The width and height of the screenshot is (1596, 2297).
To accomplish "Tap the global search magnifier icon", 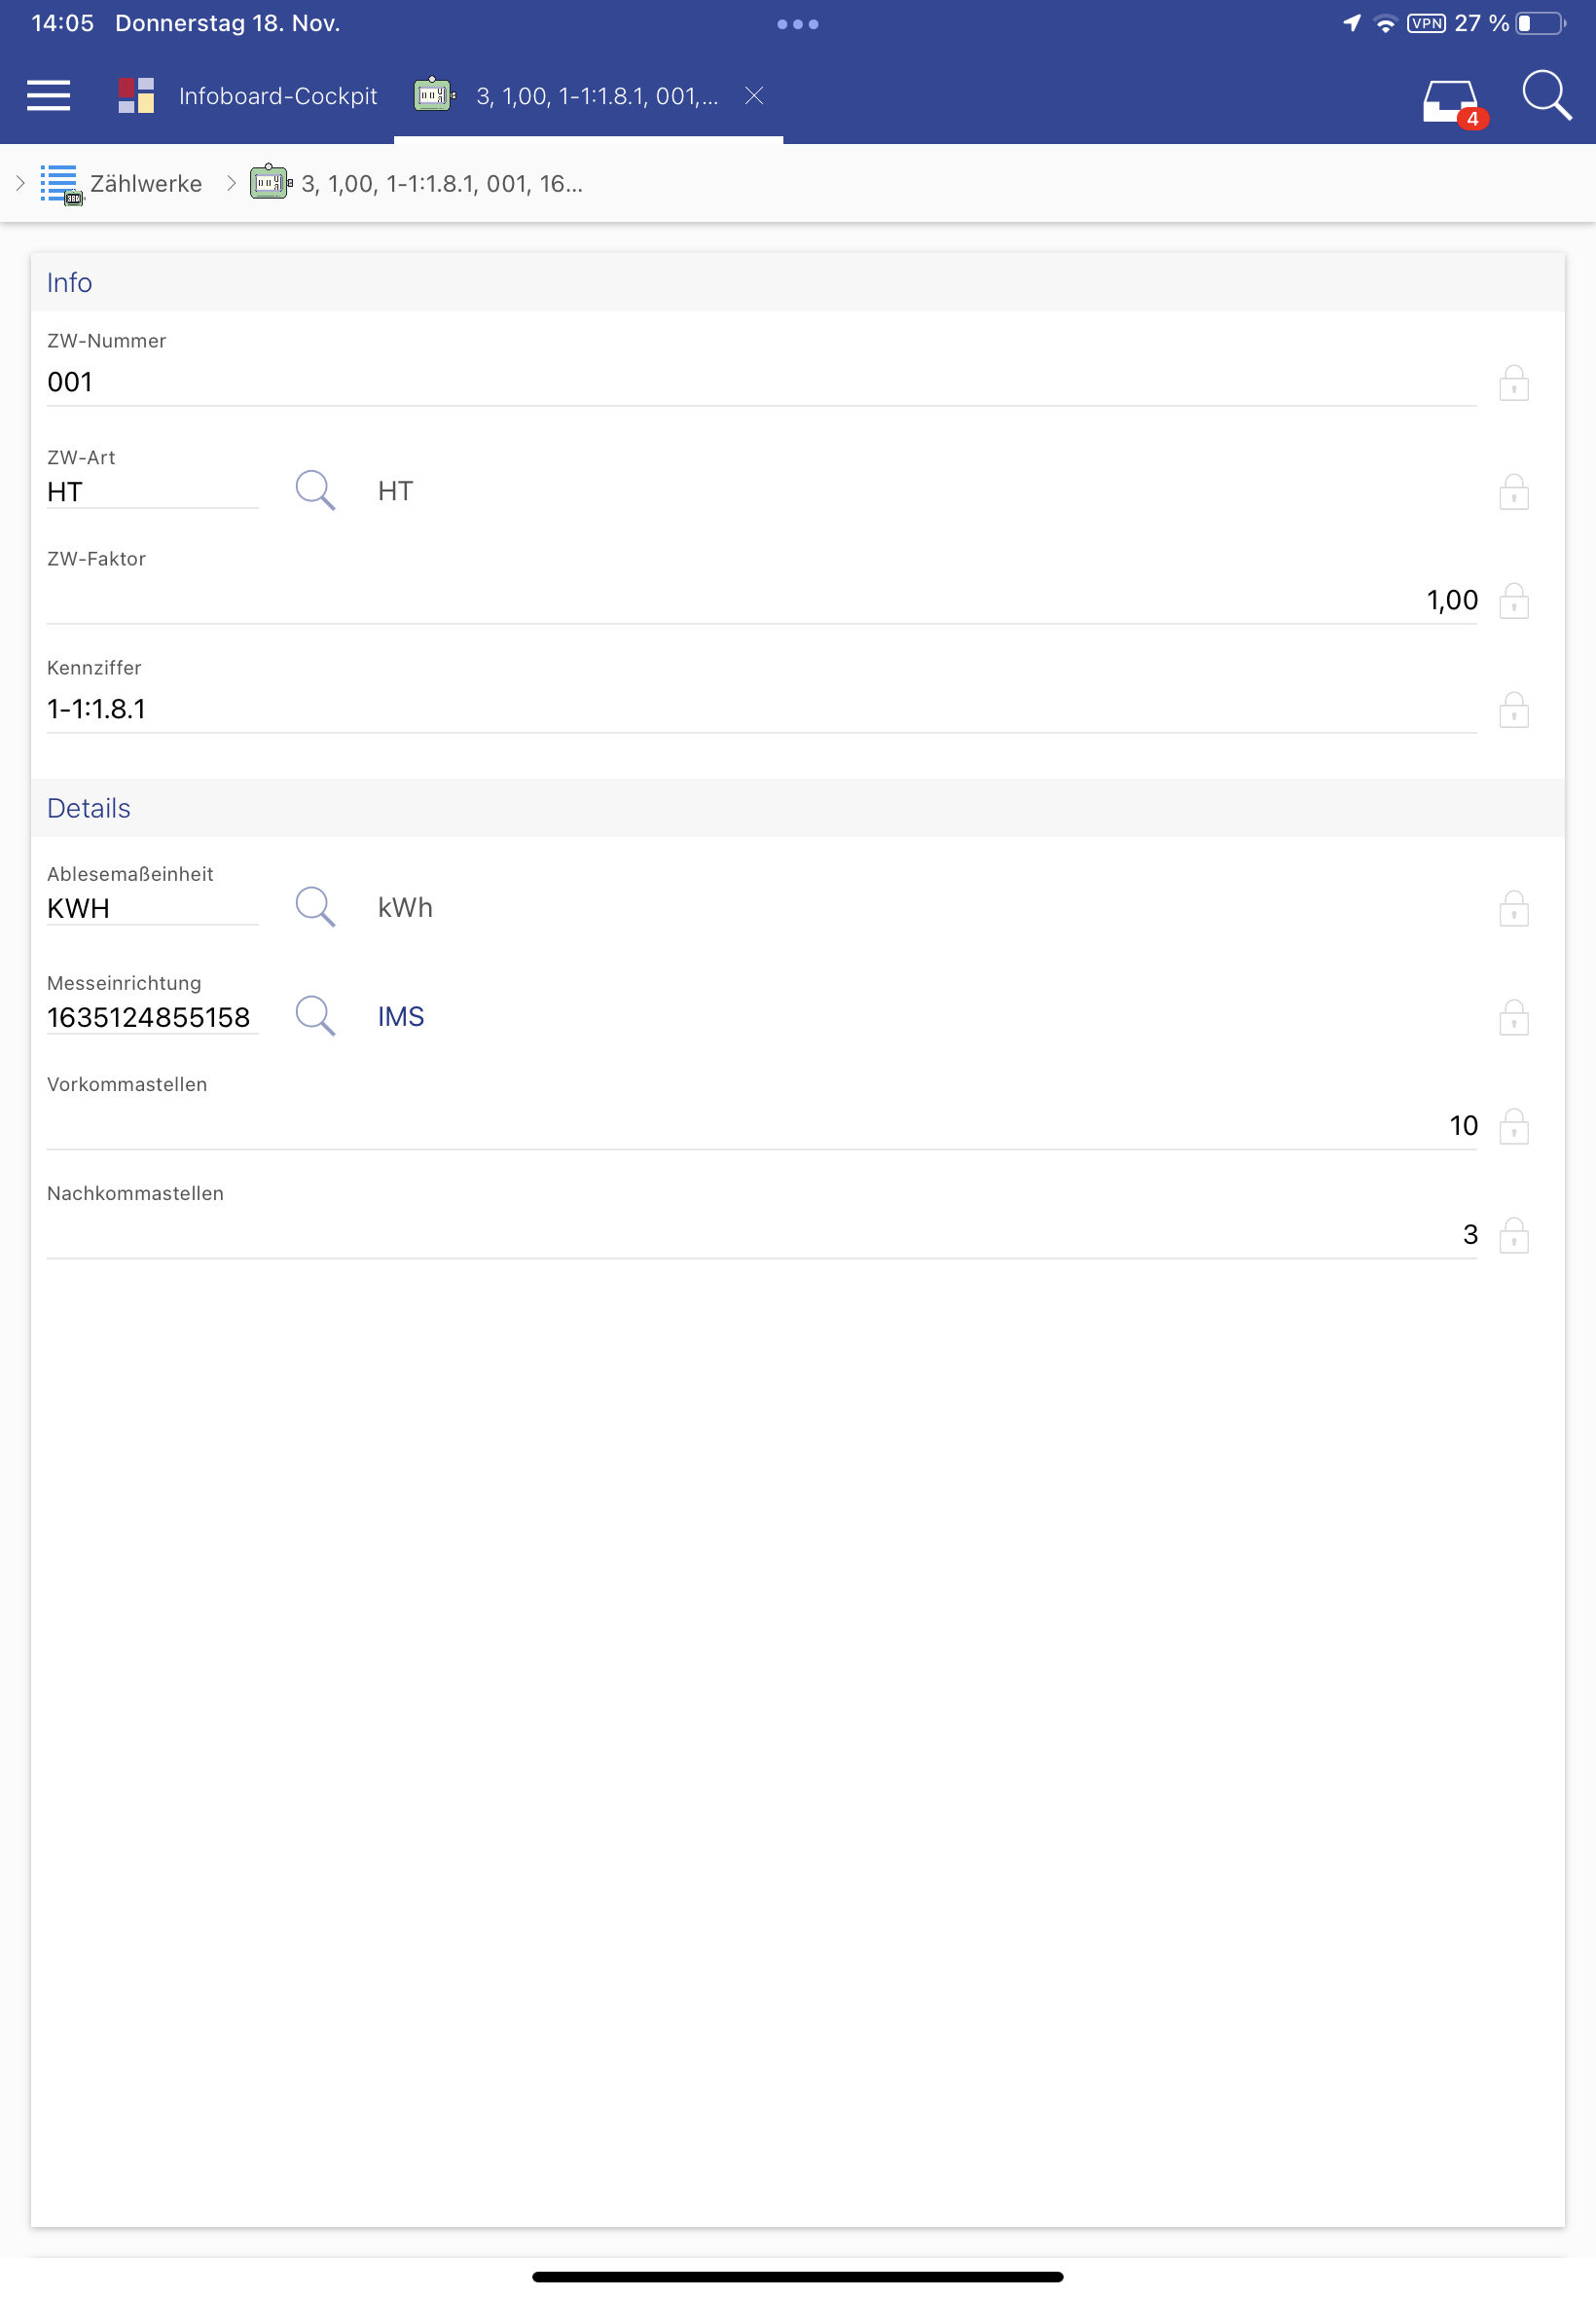I will pos(1545,96).
